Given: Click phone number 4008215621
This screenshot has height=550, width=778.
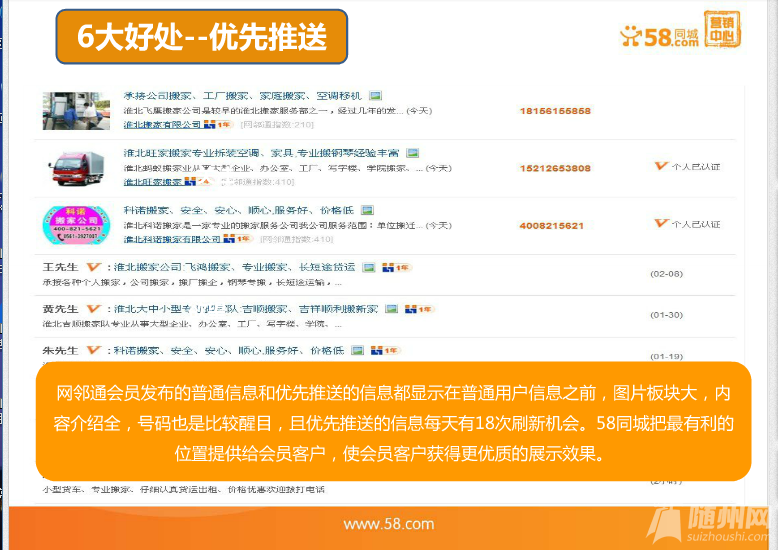Looking at the screenshot, I should point(552,226).
